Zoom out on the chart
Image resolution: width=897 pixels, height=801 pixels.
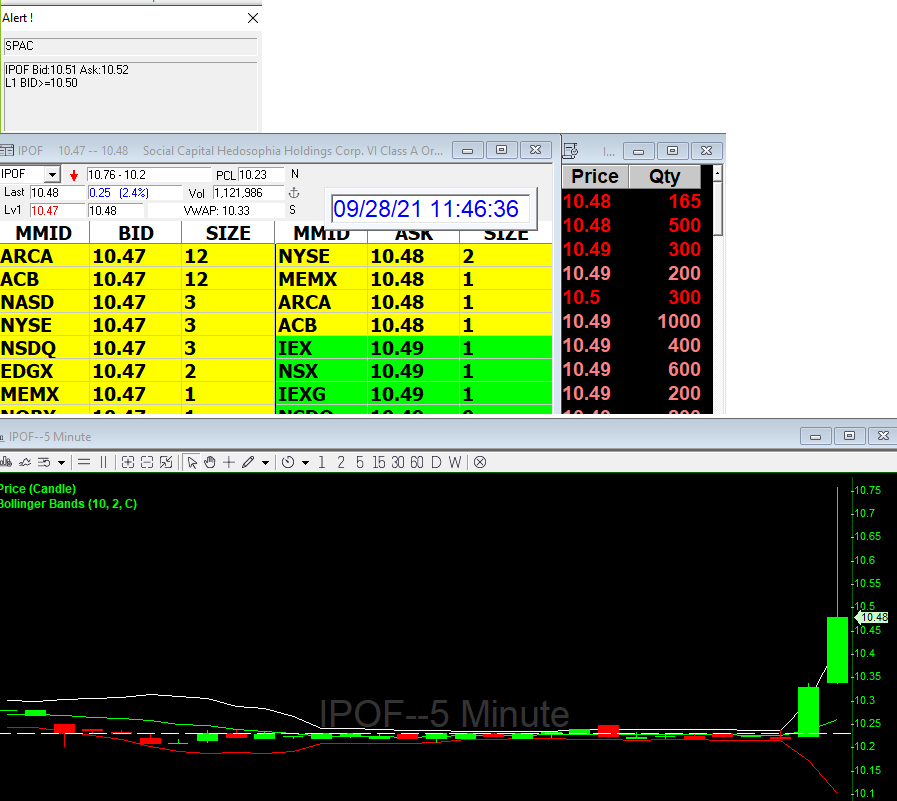coord(147,462)
